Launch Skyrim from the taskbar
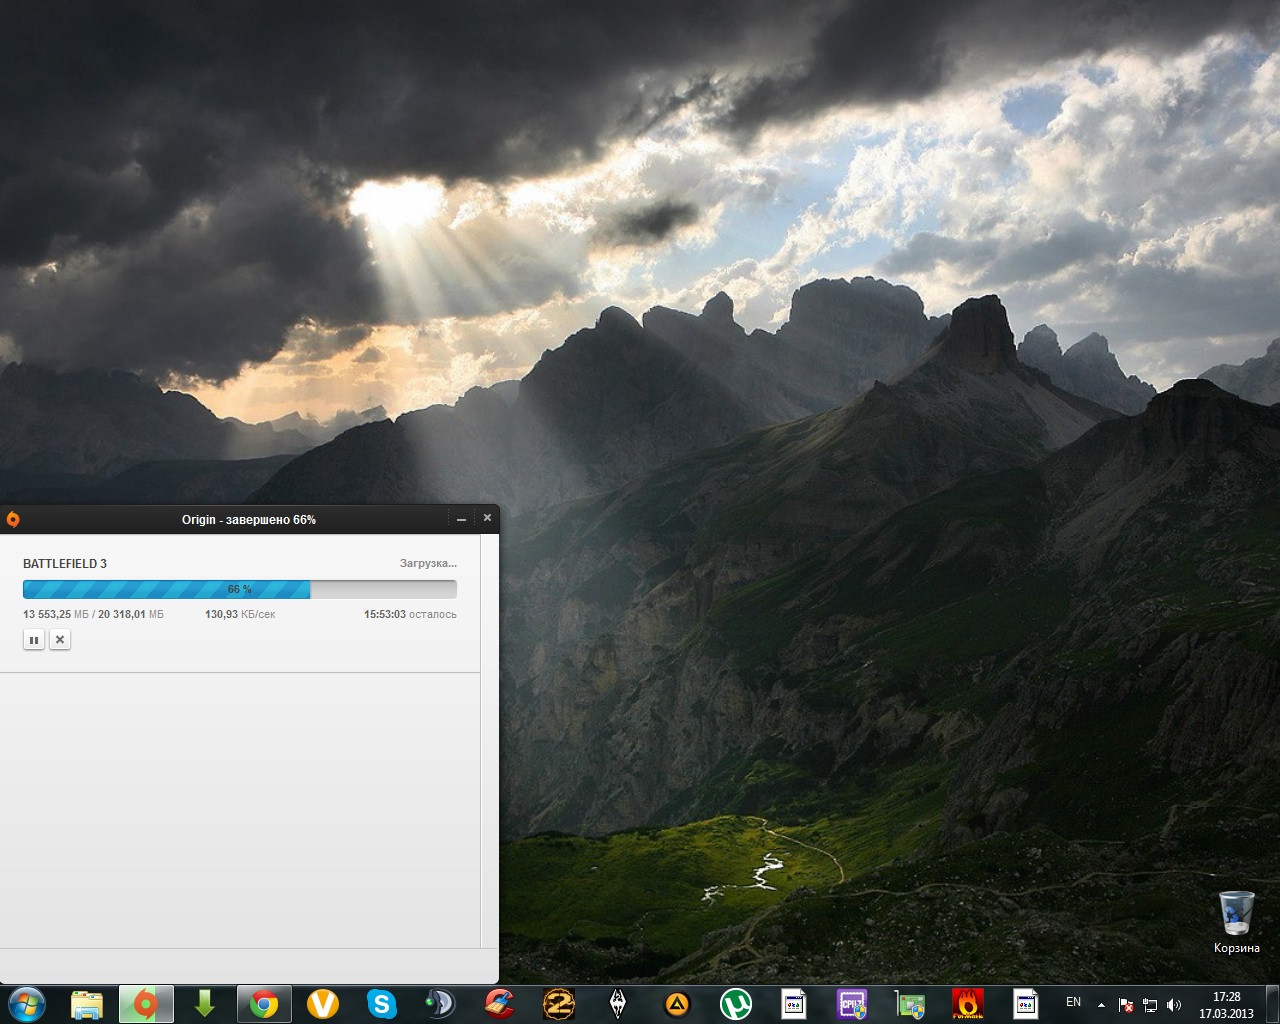This screenshot has width=1280, height=1024. 618,1003
